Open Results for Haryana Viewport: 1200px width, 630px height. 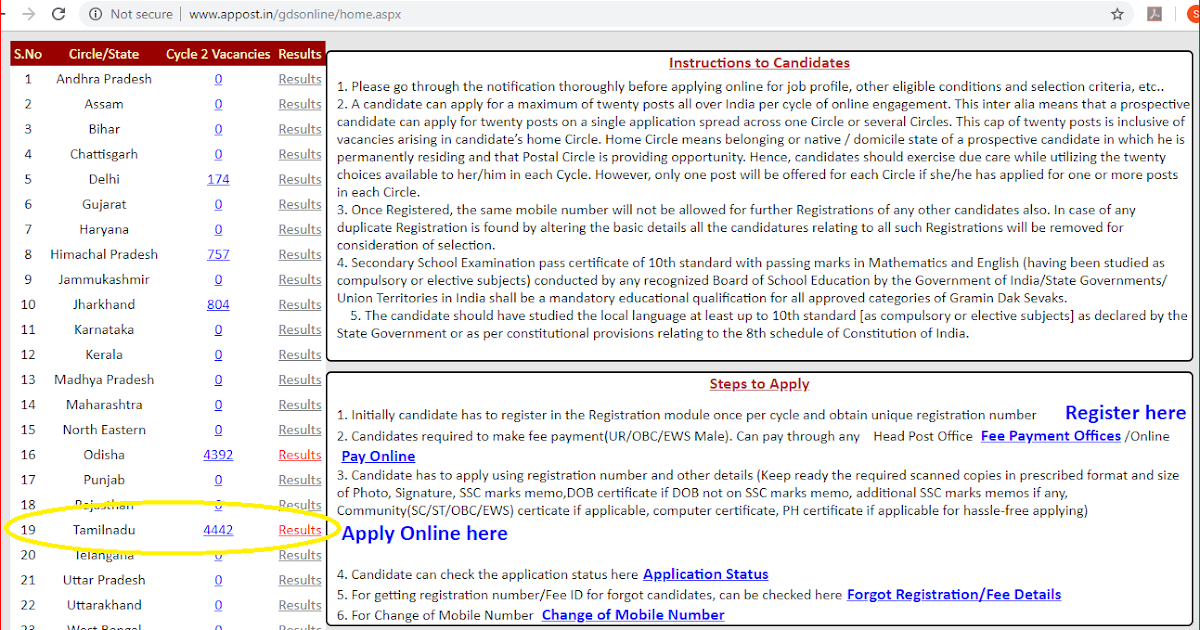(x=300, y=229)
